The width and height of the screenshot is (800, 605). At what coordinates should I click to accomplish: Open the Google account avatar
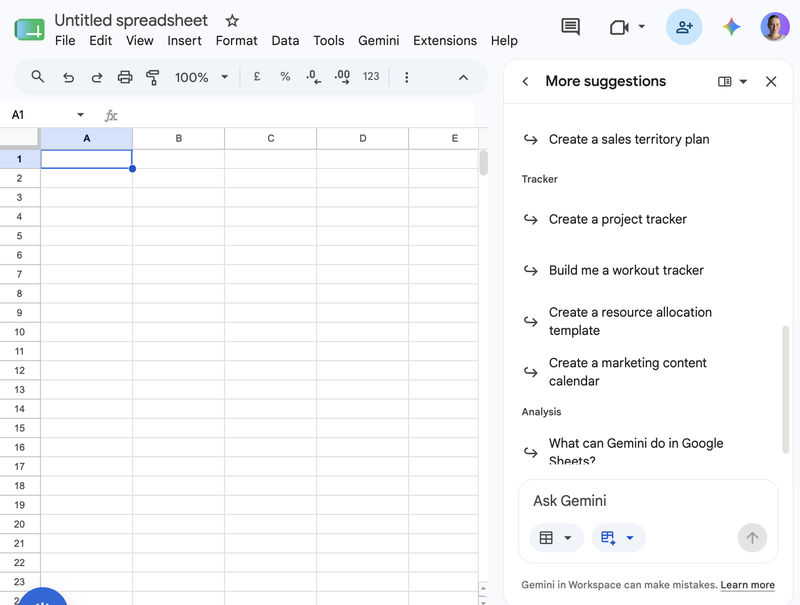click(774, 27)
